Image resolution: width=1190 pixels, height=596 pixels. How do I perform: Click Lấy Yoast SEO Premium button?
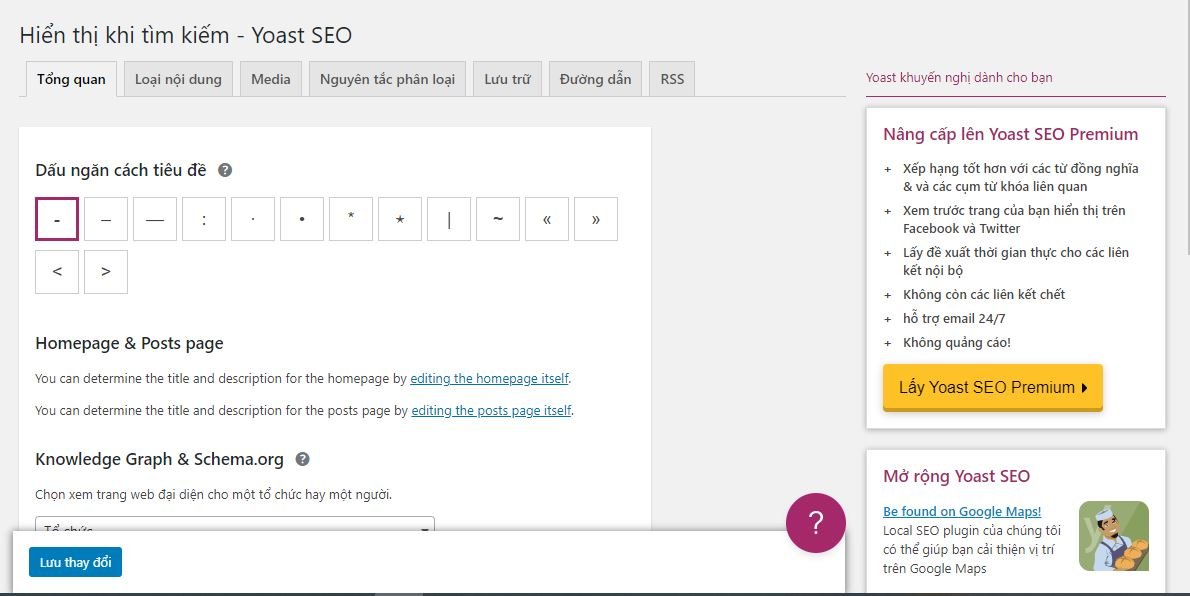click(993, 387)
